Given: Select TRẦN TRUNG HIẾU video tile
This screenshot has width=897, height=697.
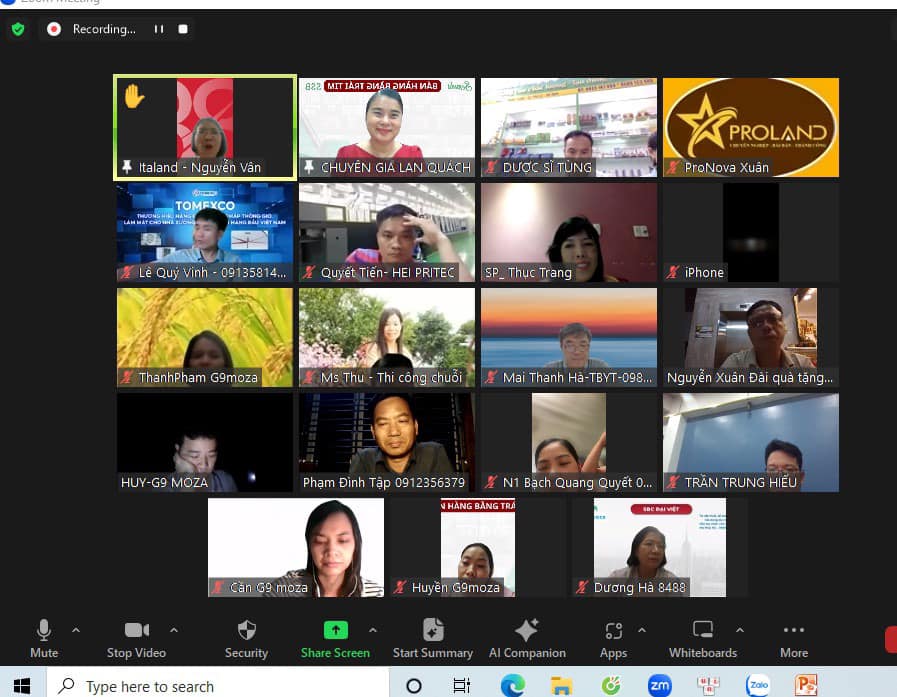Looking at the screenshot, I should point(751,442).
